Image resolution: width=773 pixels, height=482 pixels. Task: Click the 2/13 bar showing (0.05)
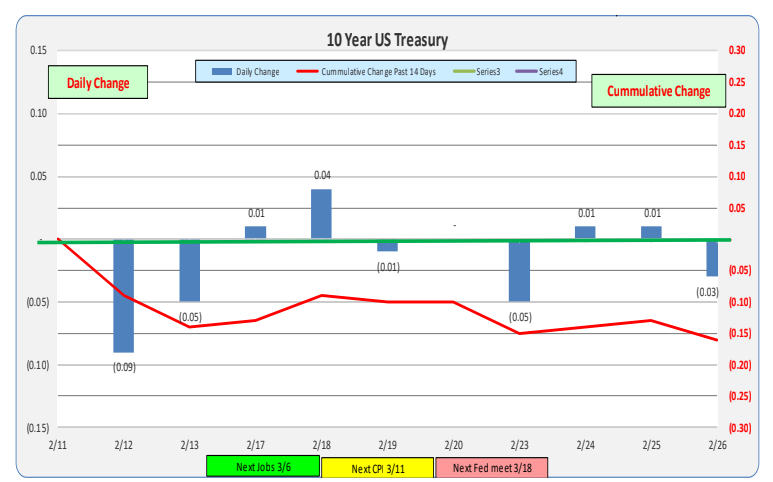click(190, 271)
